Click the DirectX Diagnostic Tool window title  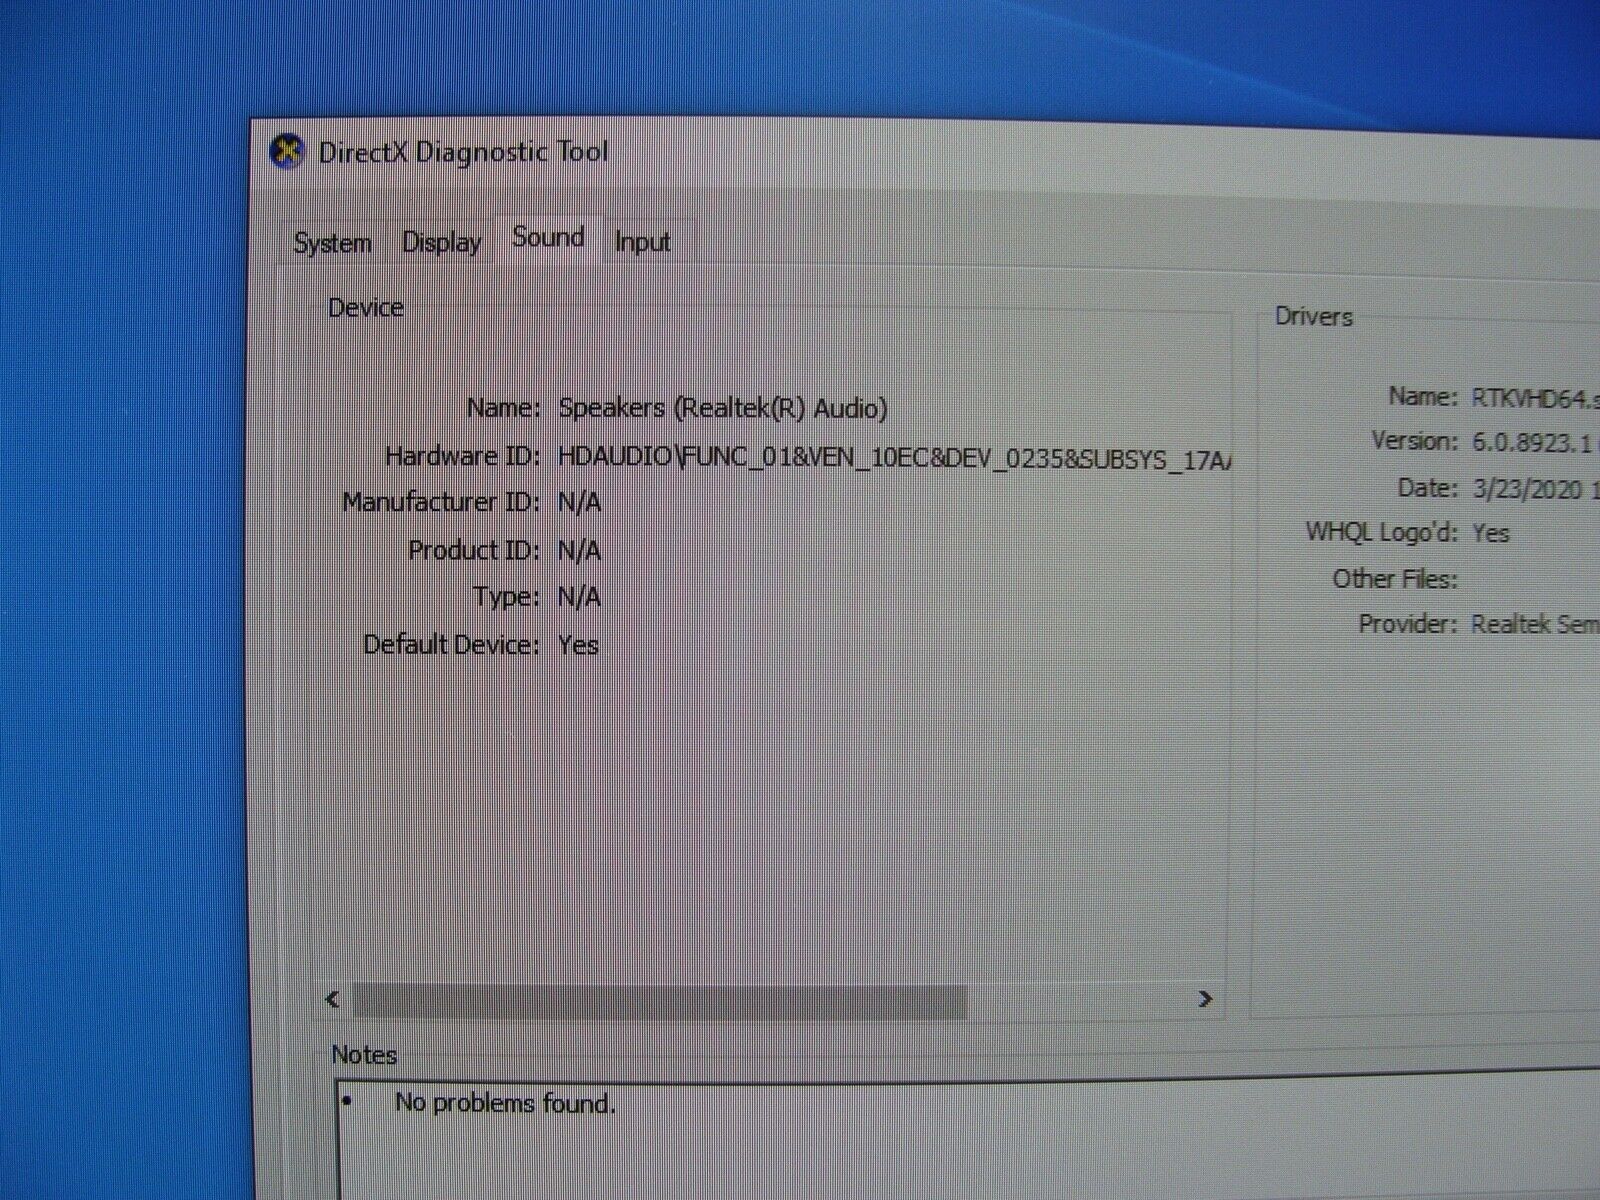463,152
